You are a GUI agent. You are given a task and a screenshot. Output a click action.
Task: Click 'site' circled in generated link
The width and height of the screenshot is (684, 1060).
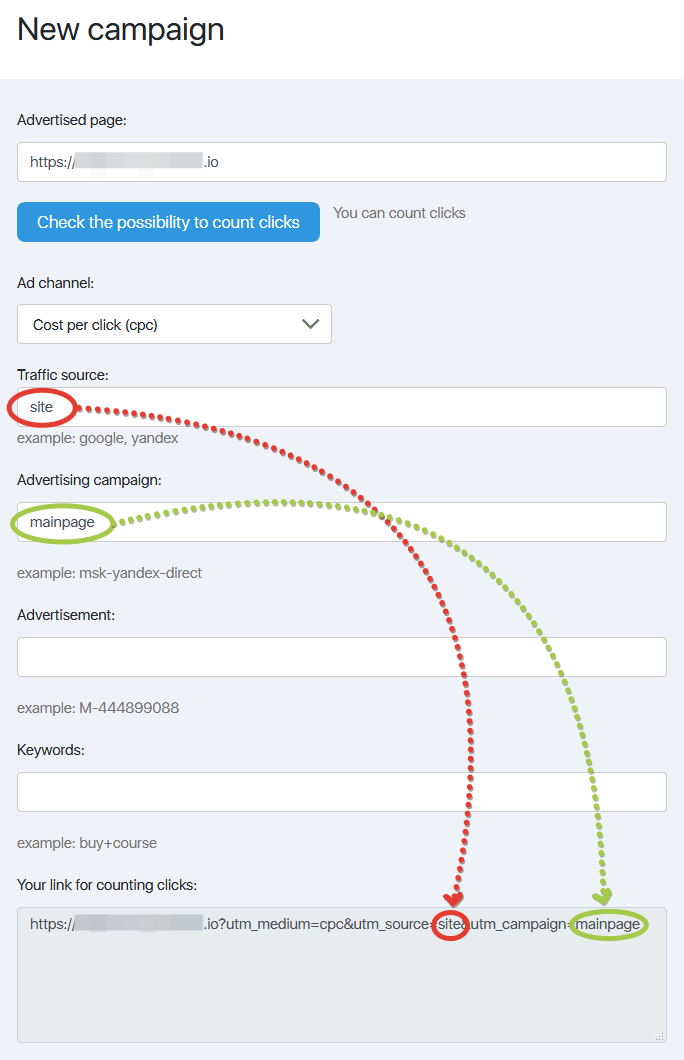pos(449,924)
